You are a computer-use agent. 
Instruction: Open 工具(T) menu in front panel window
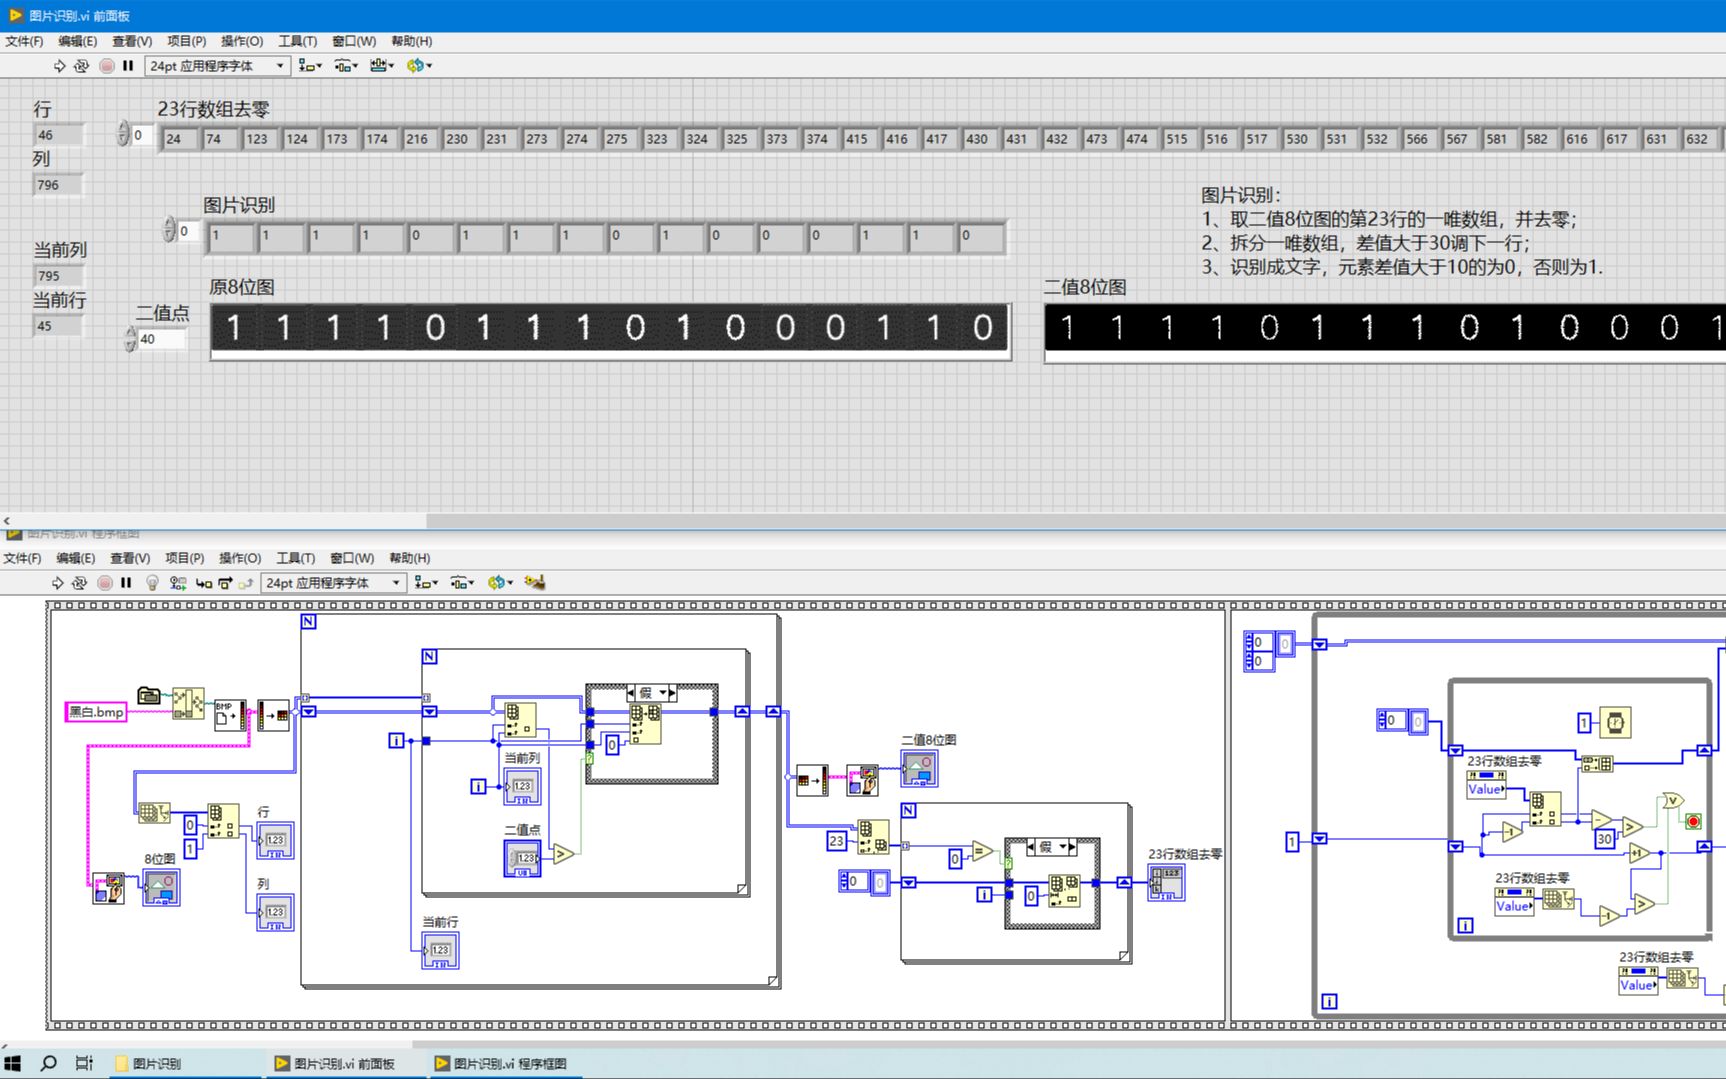(x=297, y=41)
